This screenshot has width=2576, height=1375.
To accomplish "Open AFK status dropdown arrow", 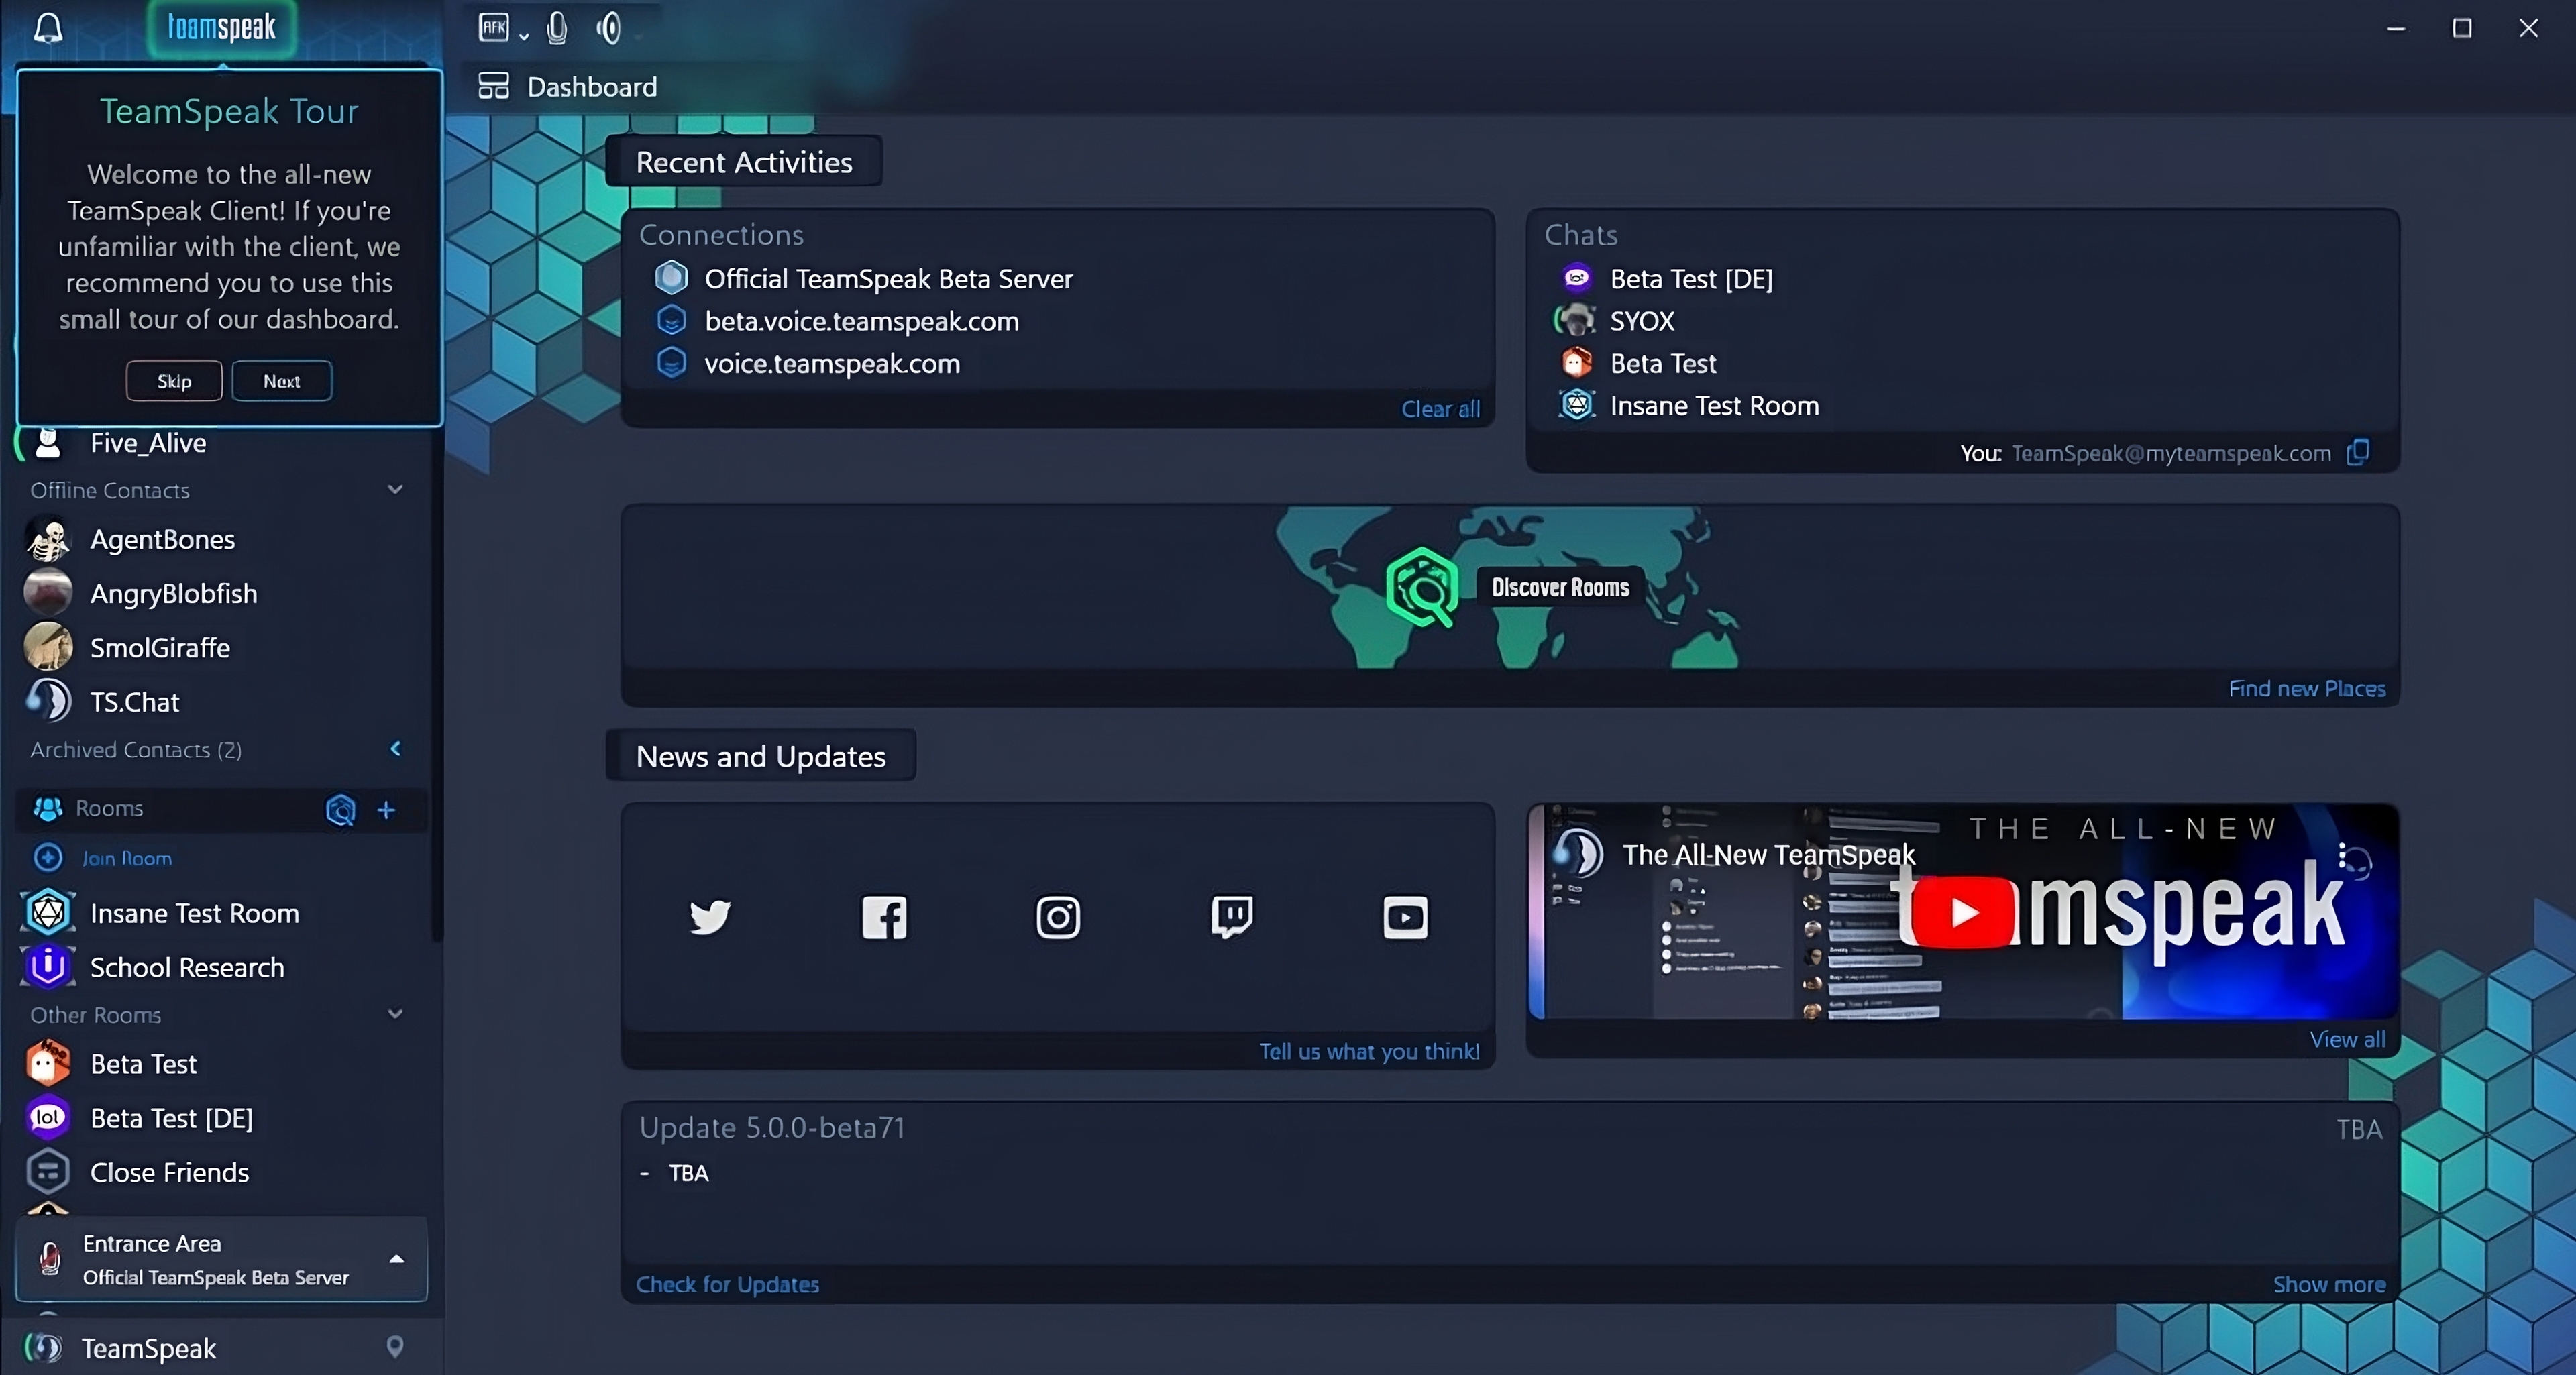I will [524, 36].
